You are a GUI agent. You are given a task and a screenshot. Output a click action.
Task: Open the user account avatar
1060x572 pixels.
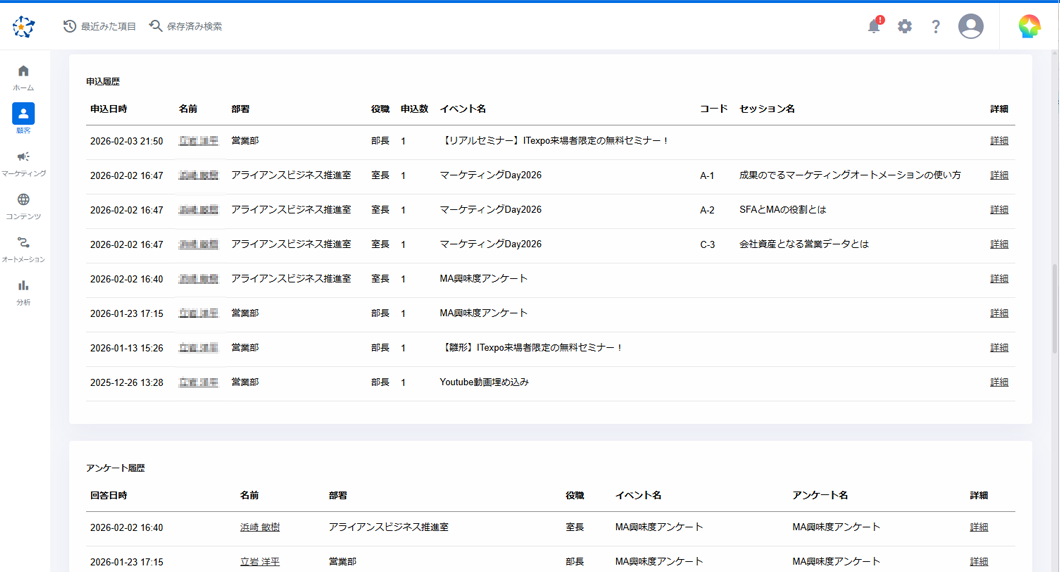tap(971, 26)
